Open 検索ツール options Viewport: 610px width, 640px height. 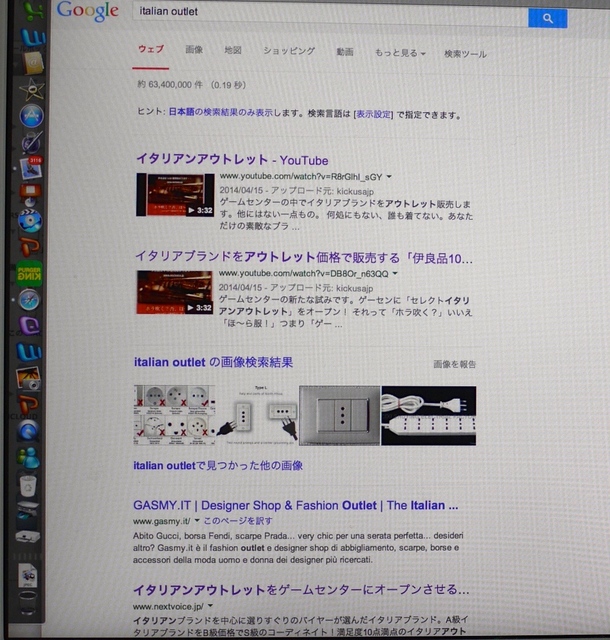tap(465, 54)
